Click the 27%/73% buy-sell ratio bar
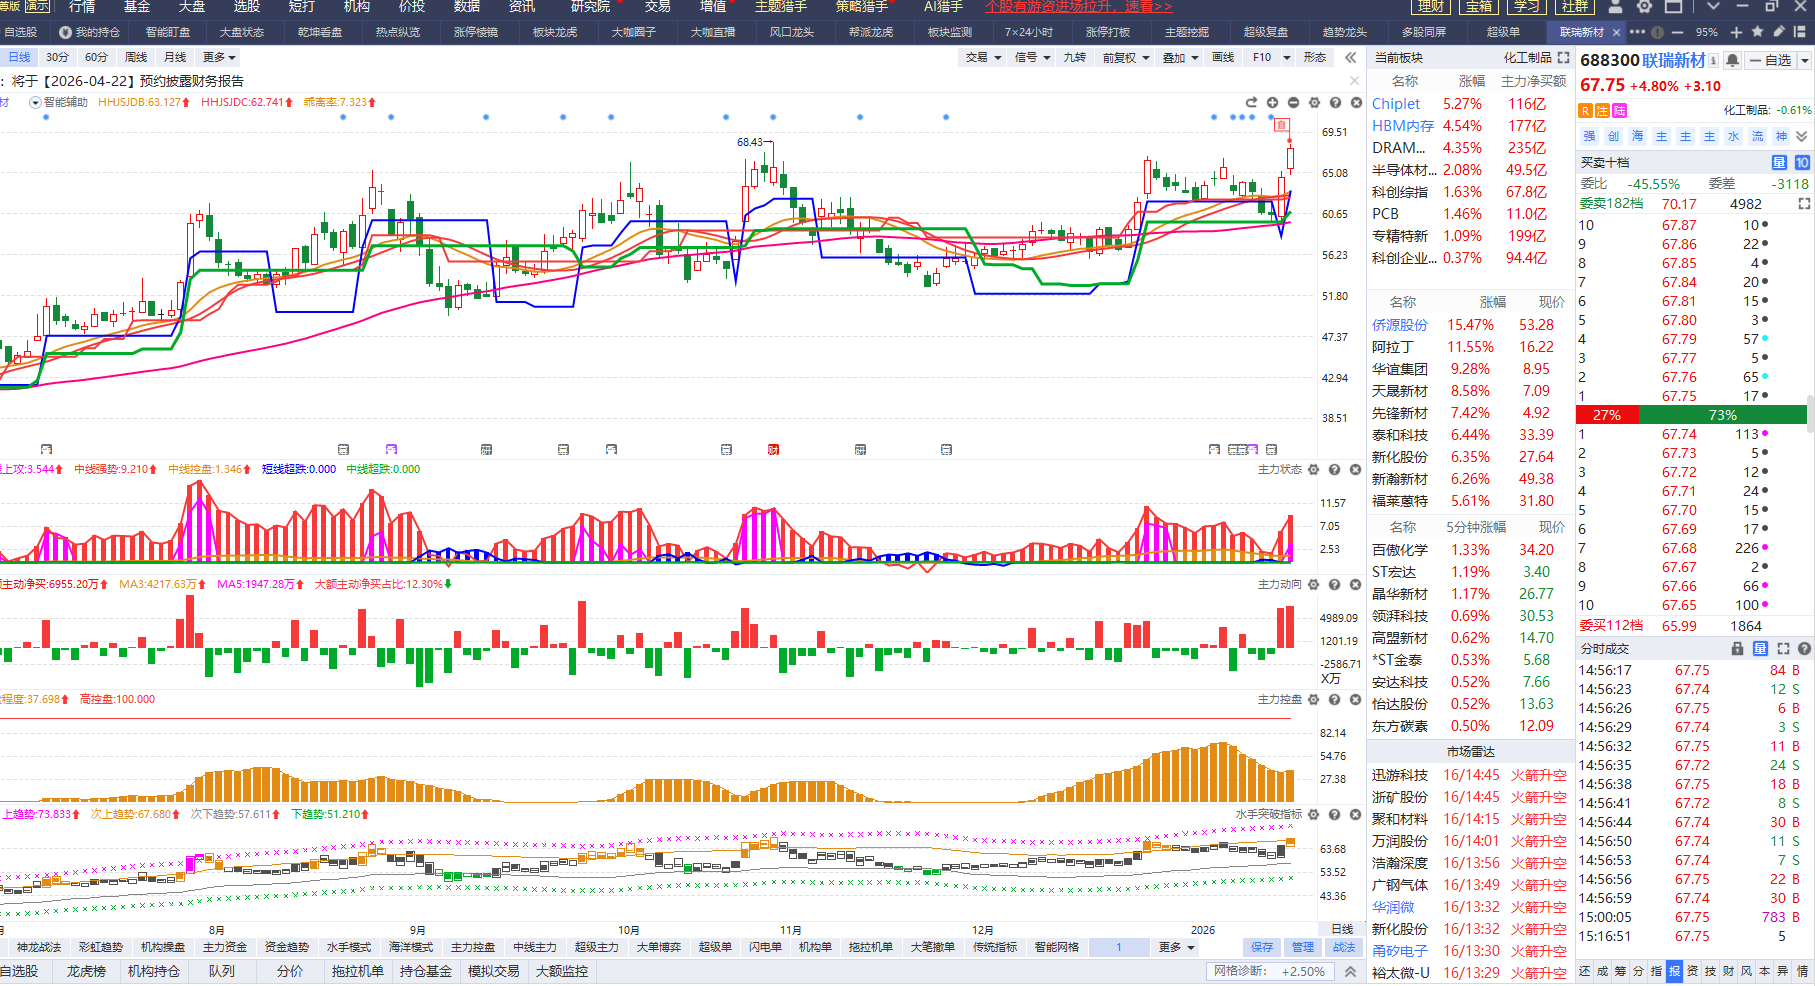The width and height of the screenshot is (1815, 986). click(x=1691, y=415)
